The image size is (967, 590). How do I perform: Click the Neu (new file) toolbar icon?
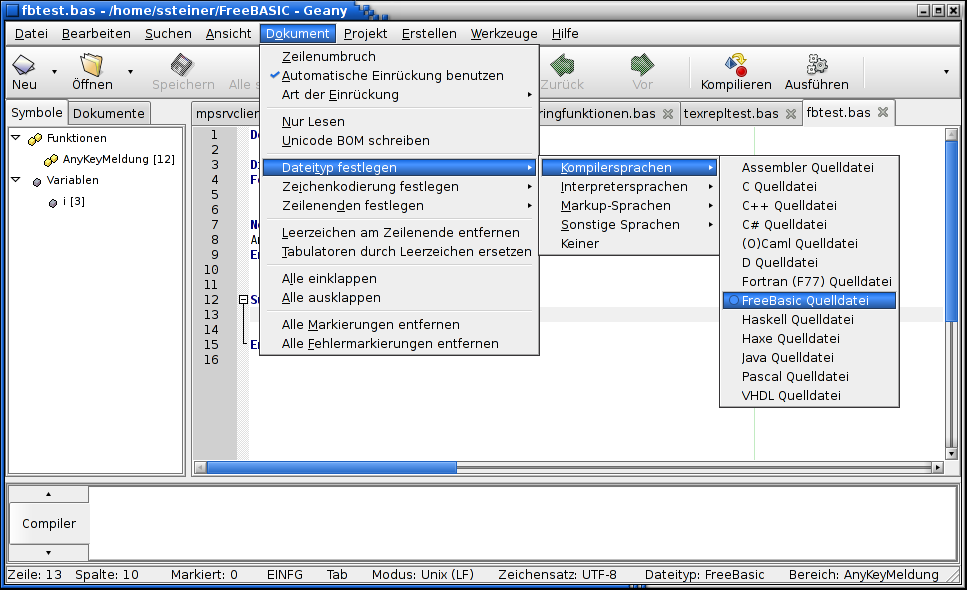24,64
